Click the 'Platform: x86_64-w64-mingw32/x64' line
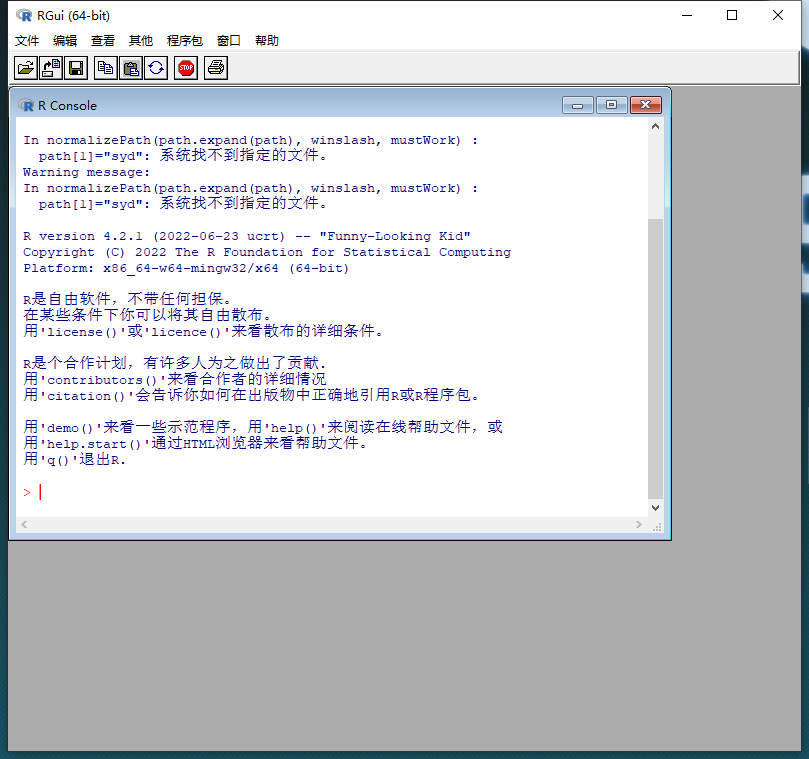This screenshot has height=759, width=809. click(186, 268)
